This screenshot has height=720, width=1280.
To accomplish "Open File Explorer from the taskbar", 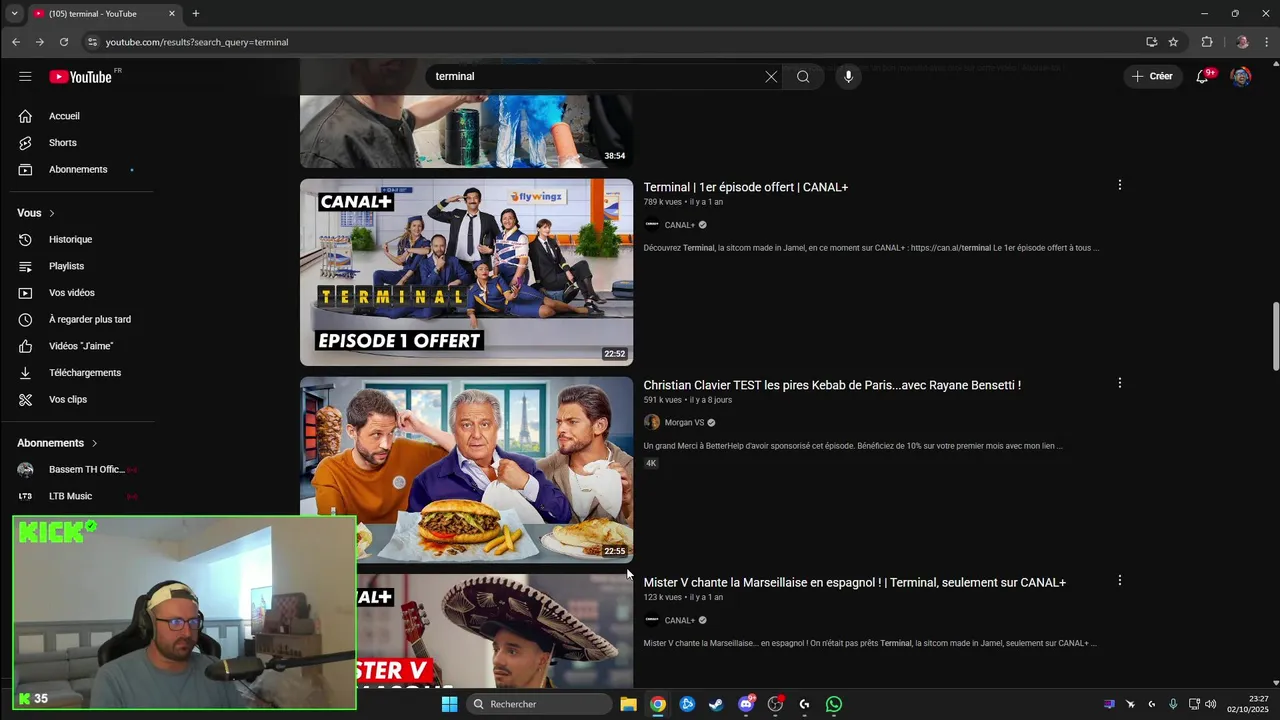I will [628, 704].
